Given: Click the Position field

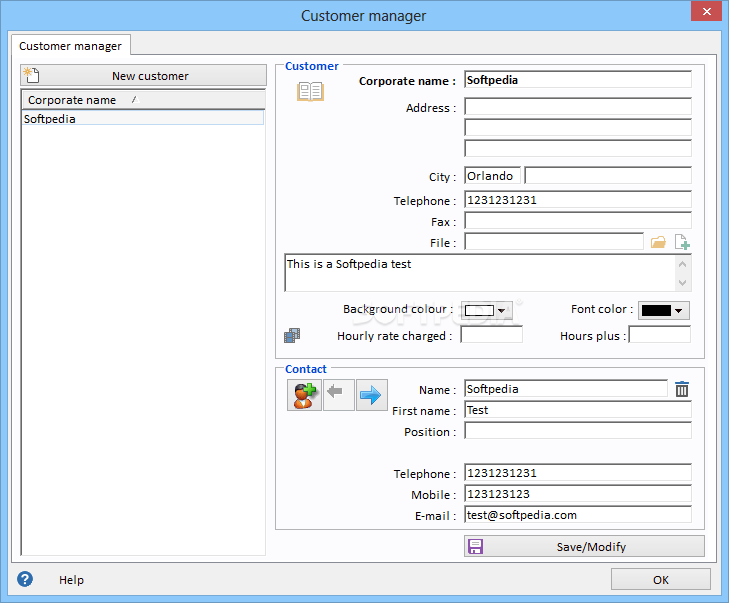Looking at the screenshot, I should pyautogui.click(x=578, y=431).
